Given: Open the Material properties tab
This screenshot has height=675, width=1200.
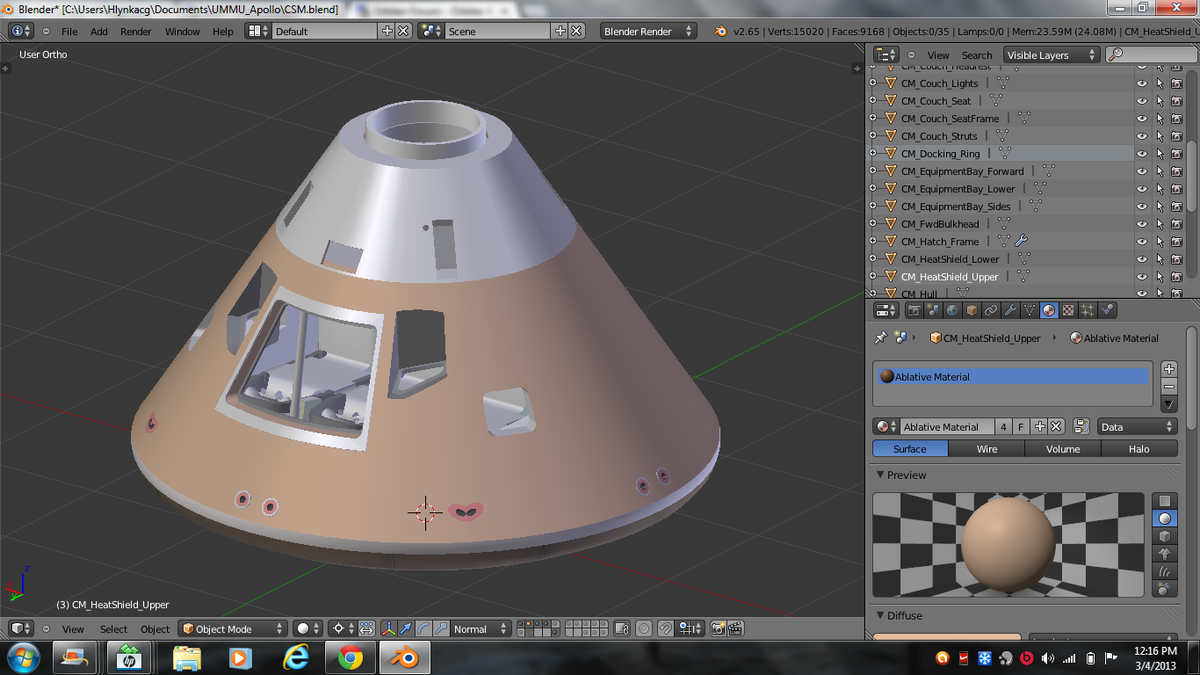Looking at the screenshot, I should click(x=1049, y=311).
